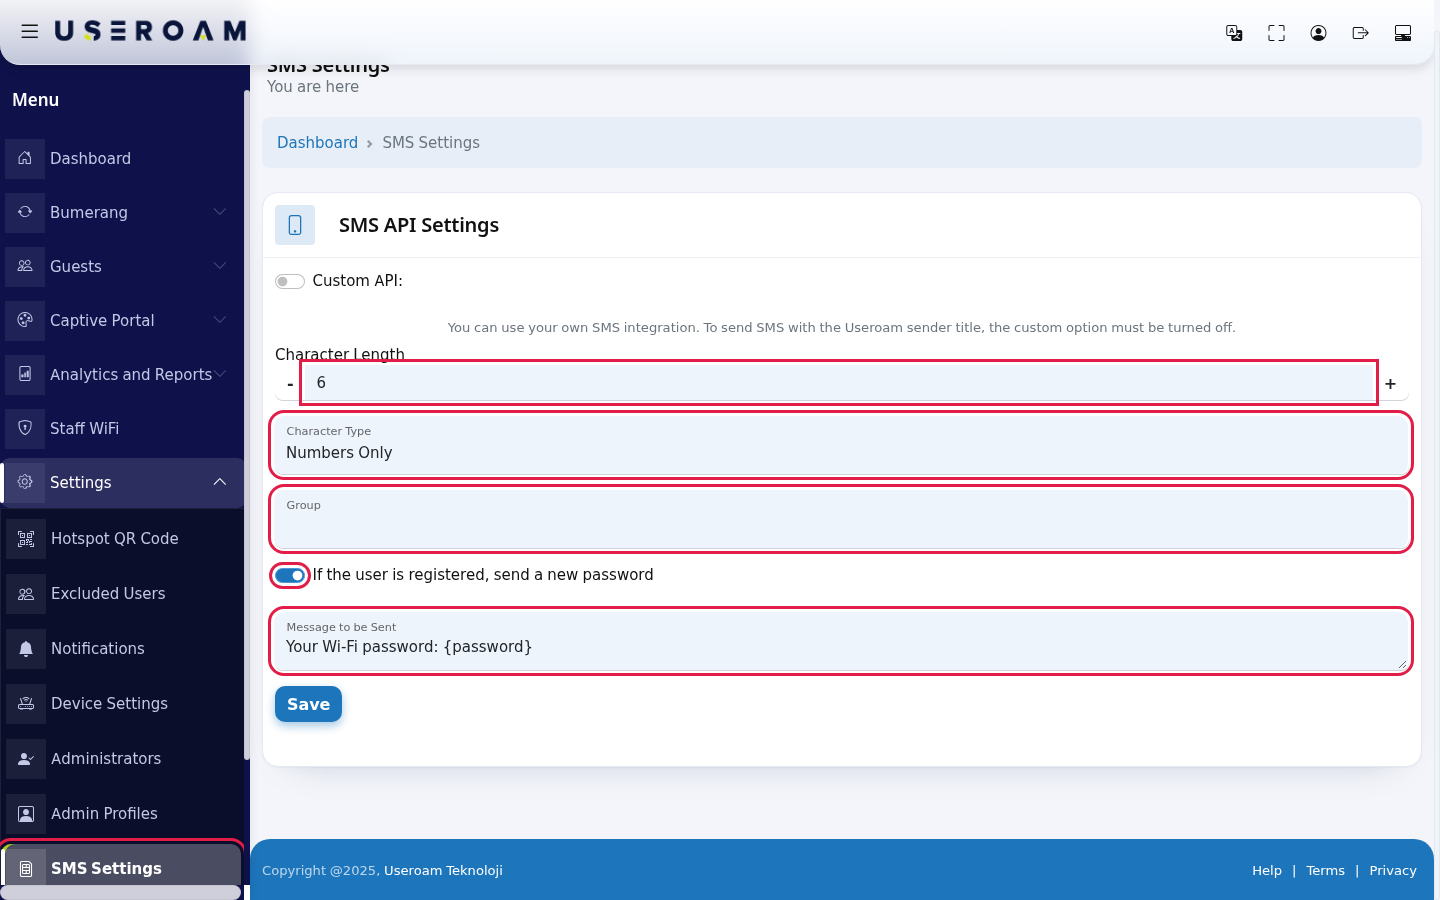Image resolution: width=1440 pixels, height=900 pixels.
Task: Click the Analytics and Reports chart icon
Action: coord(25,374)
